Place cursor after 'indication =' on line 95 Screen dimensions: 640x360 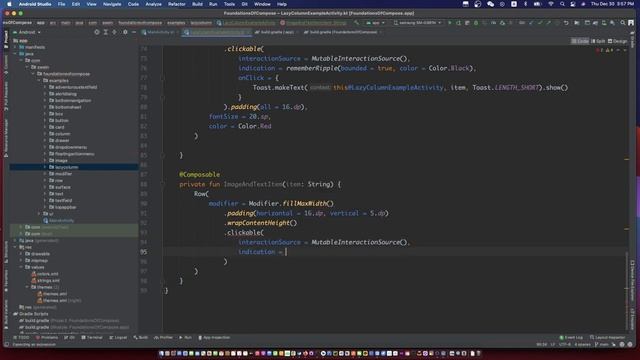click(286, 252)
